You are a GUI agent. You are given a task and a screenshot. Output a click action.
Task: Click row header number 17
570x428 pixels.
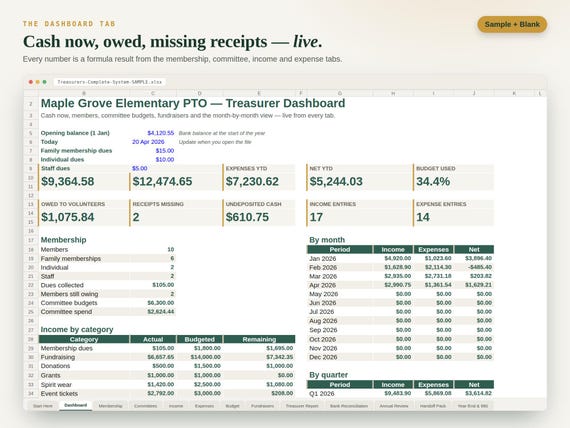(x=31, y=240)
